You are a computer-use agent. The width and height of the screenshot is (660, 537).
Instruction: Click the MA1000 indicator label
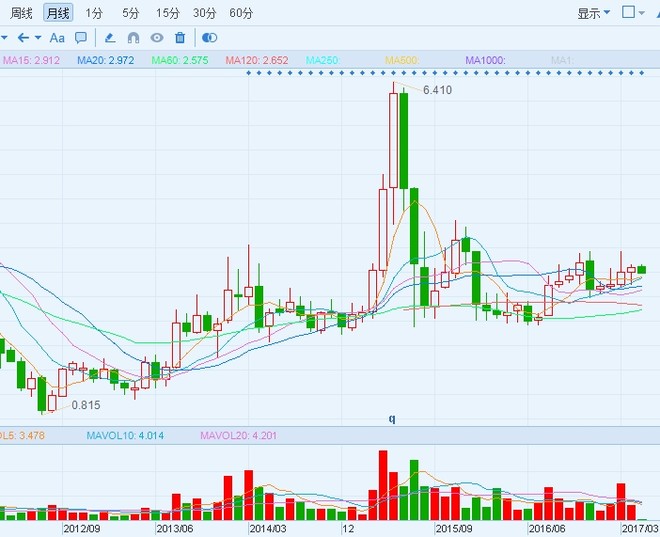click(485, 60)
